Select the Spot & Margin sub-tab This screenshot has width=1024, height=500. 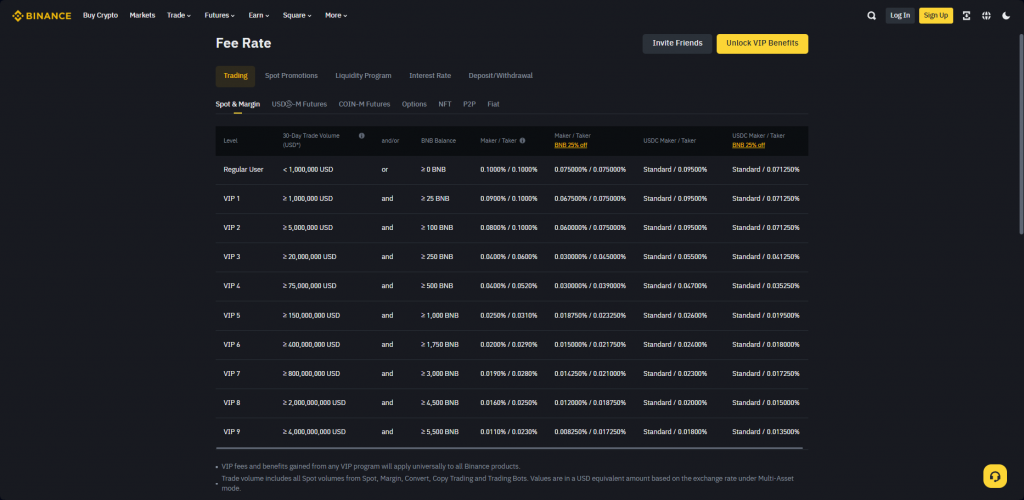coord(238,104)
